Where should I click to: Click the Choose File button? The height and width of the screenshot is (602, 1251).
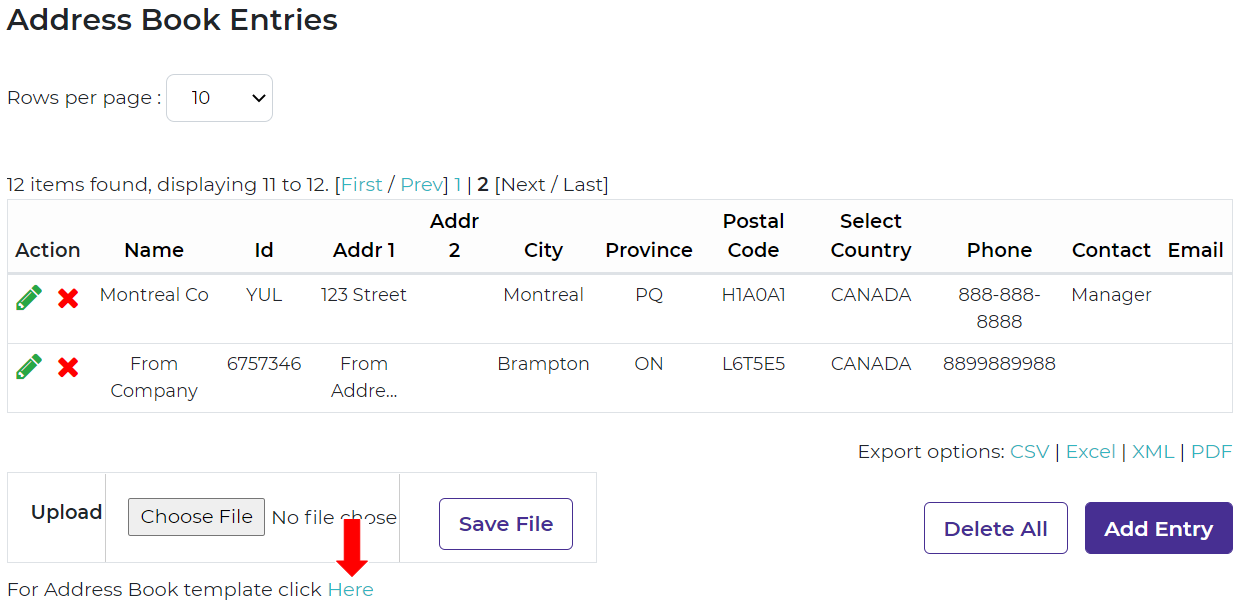point(196,517)
